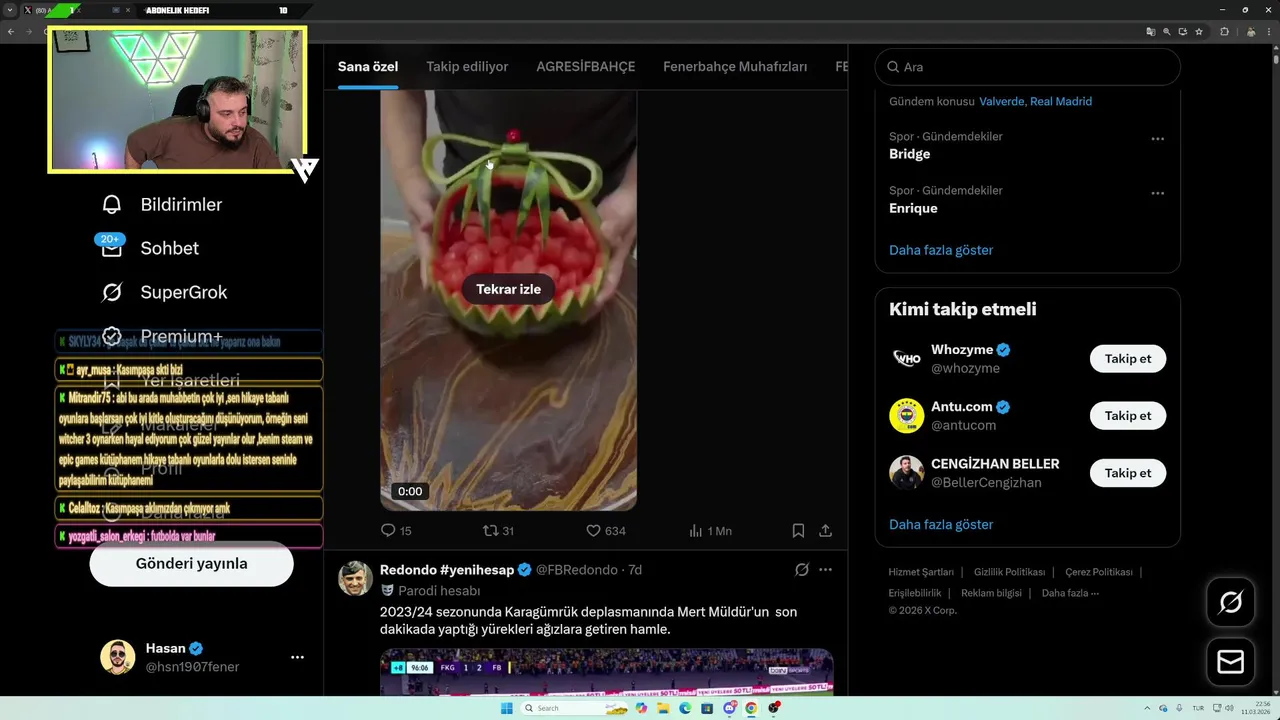Screen dimensions: 1280x720
Task: Expand Daha fazla footer menu
Action: (x=1070, y=593)
